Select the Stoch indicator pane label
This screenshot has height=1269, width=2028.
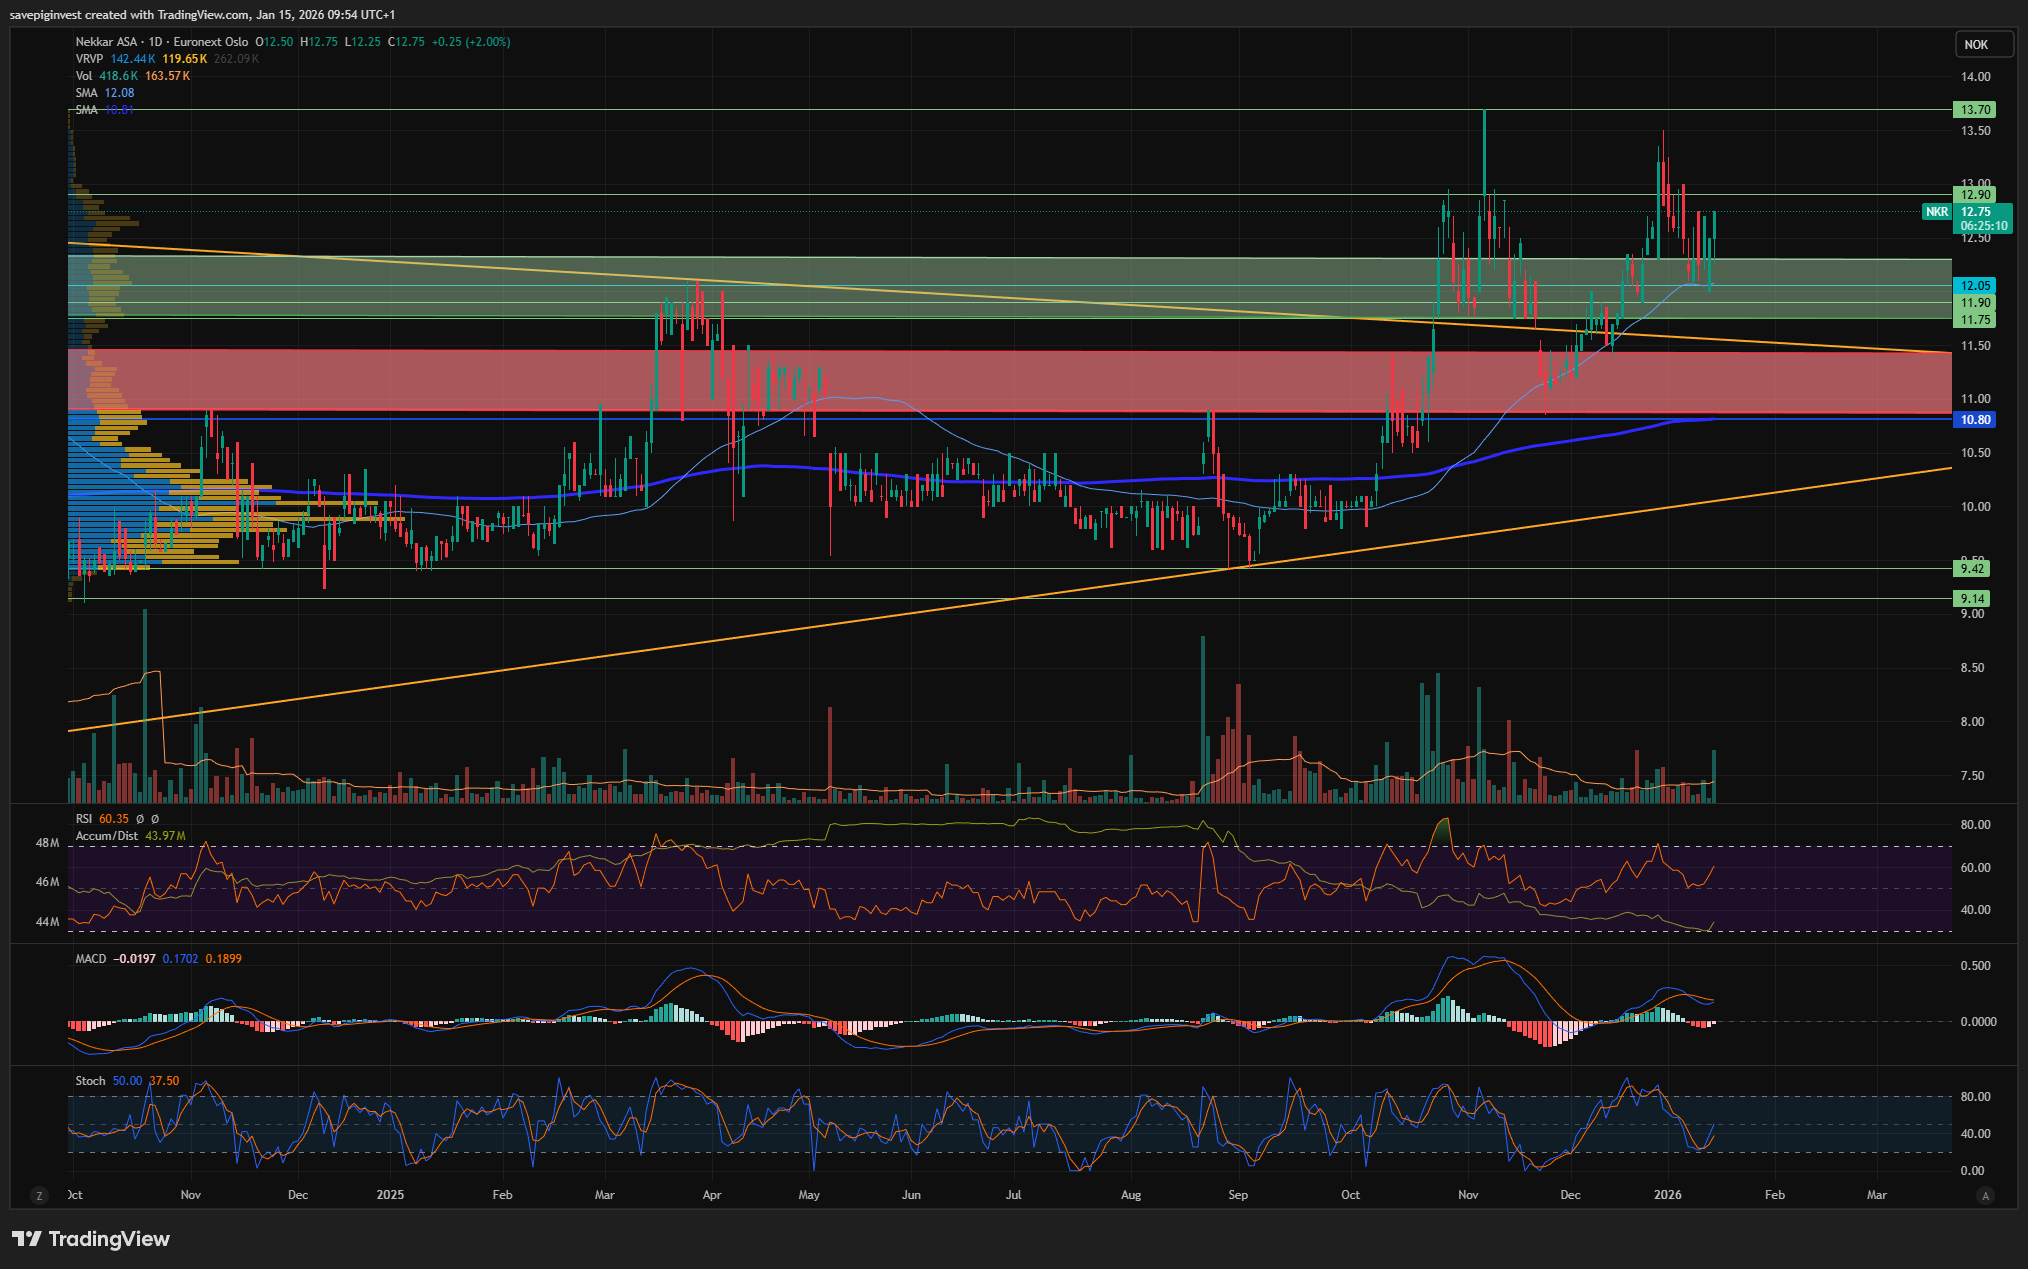90,1081
